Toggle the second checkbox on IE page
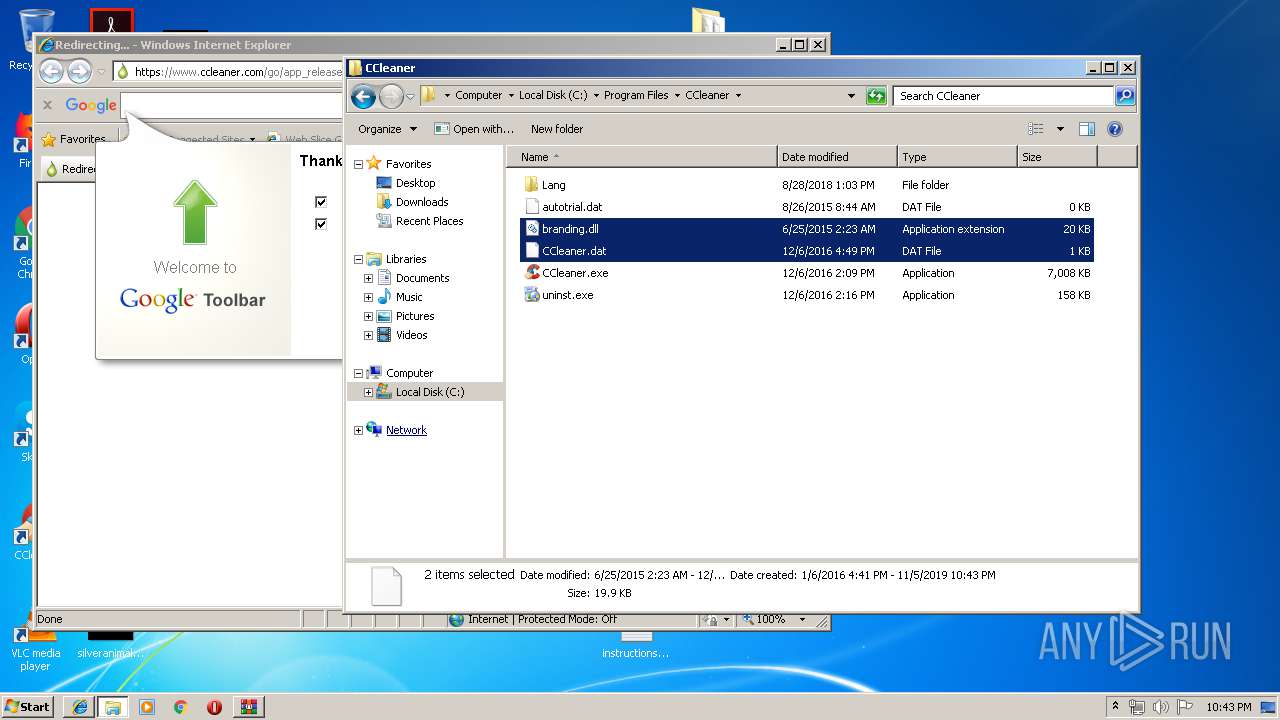 point(321,224)
